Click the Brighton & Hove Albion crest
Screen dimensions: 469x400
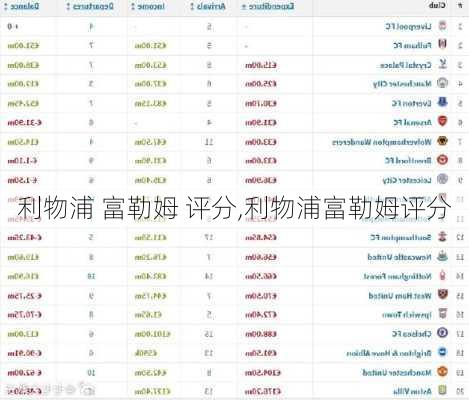point(442,352)
